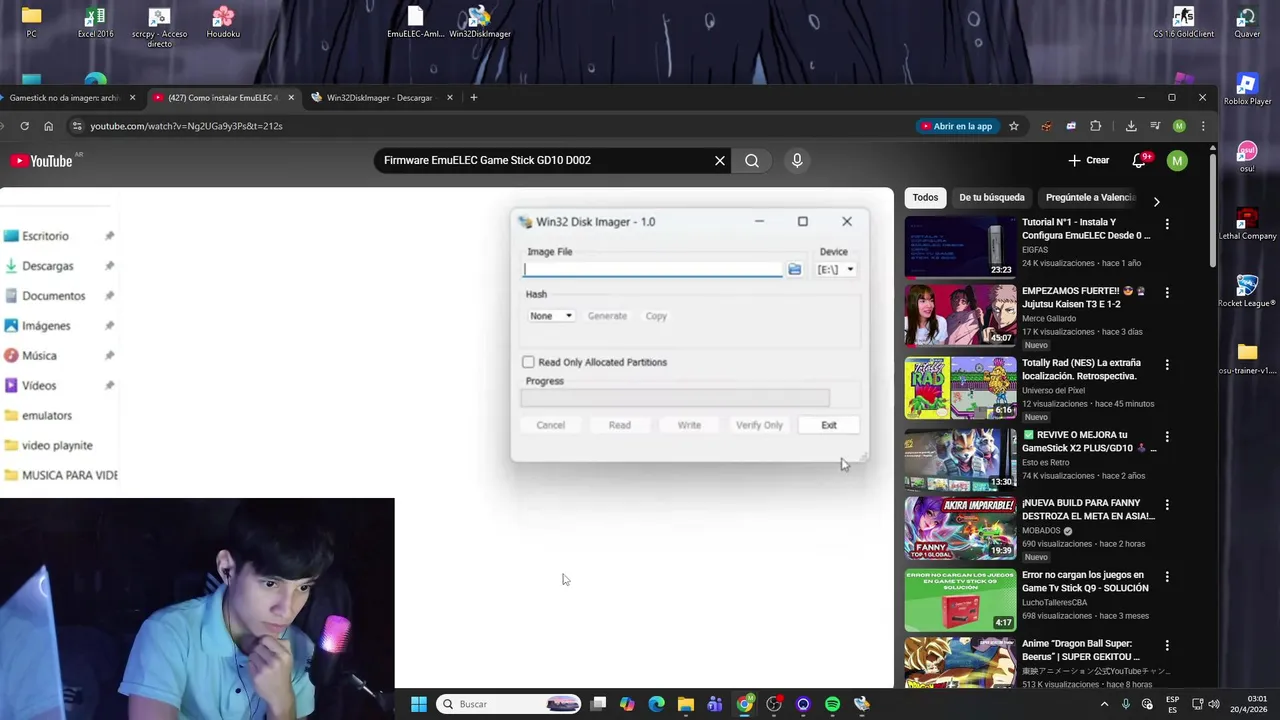Open Microsoft Edge from the taskbar

click(656, 704)
